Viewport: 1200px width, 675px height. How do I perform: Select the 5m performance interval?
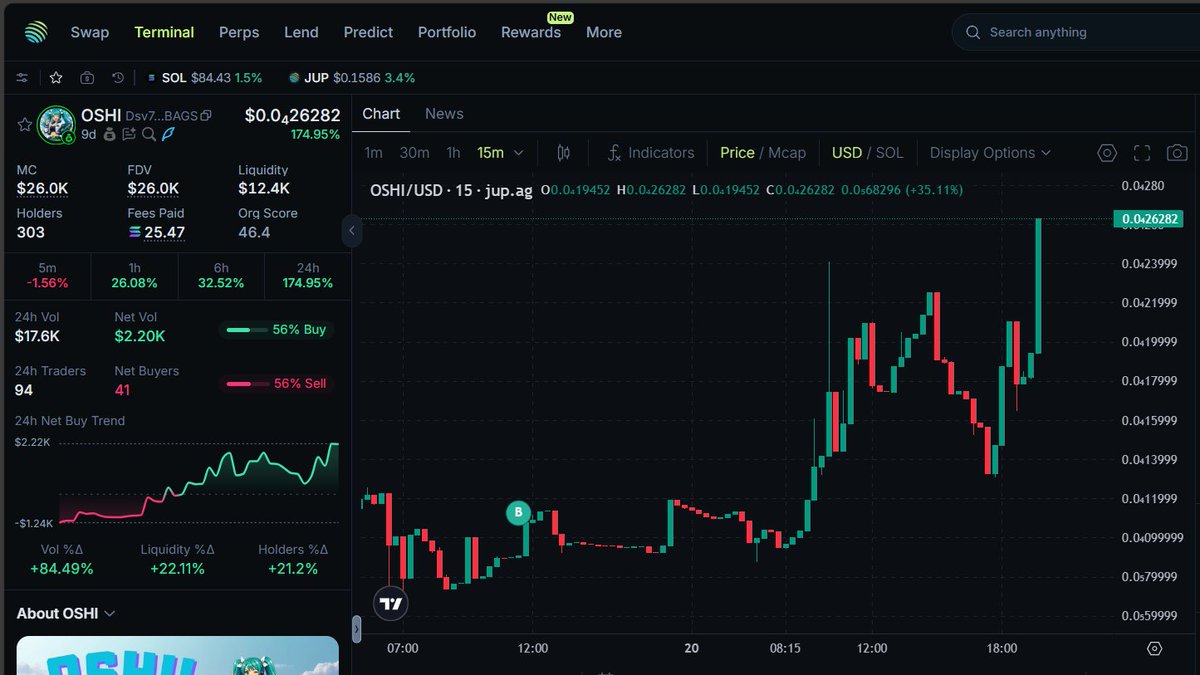point(47,275)
